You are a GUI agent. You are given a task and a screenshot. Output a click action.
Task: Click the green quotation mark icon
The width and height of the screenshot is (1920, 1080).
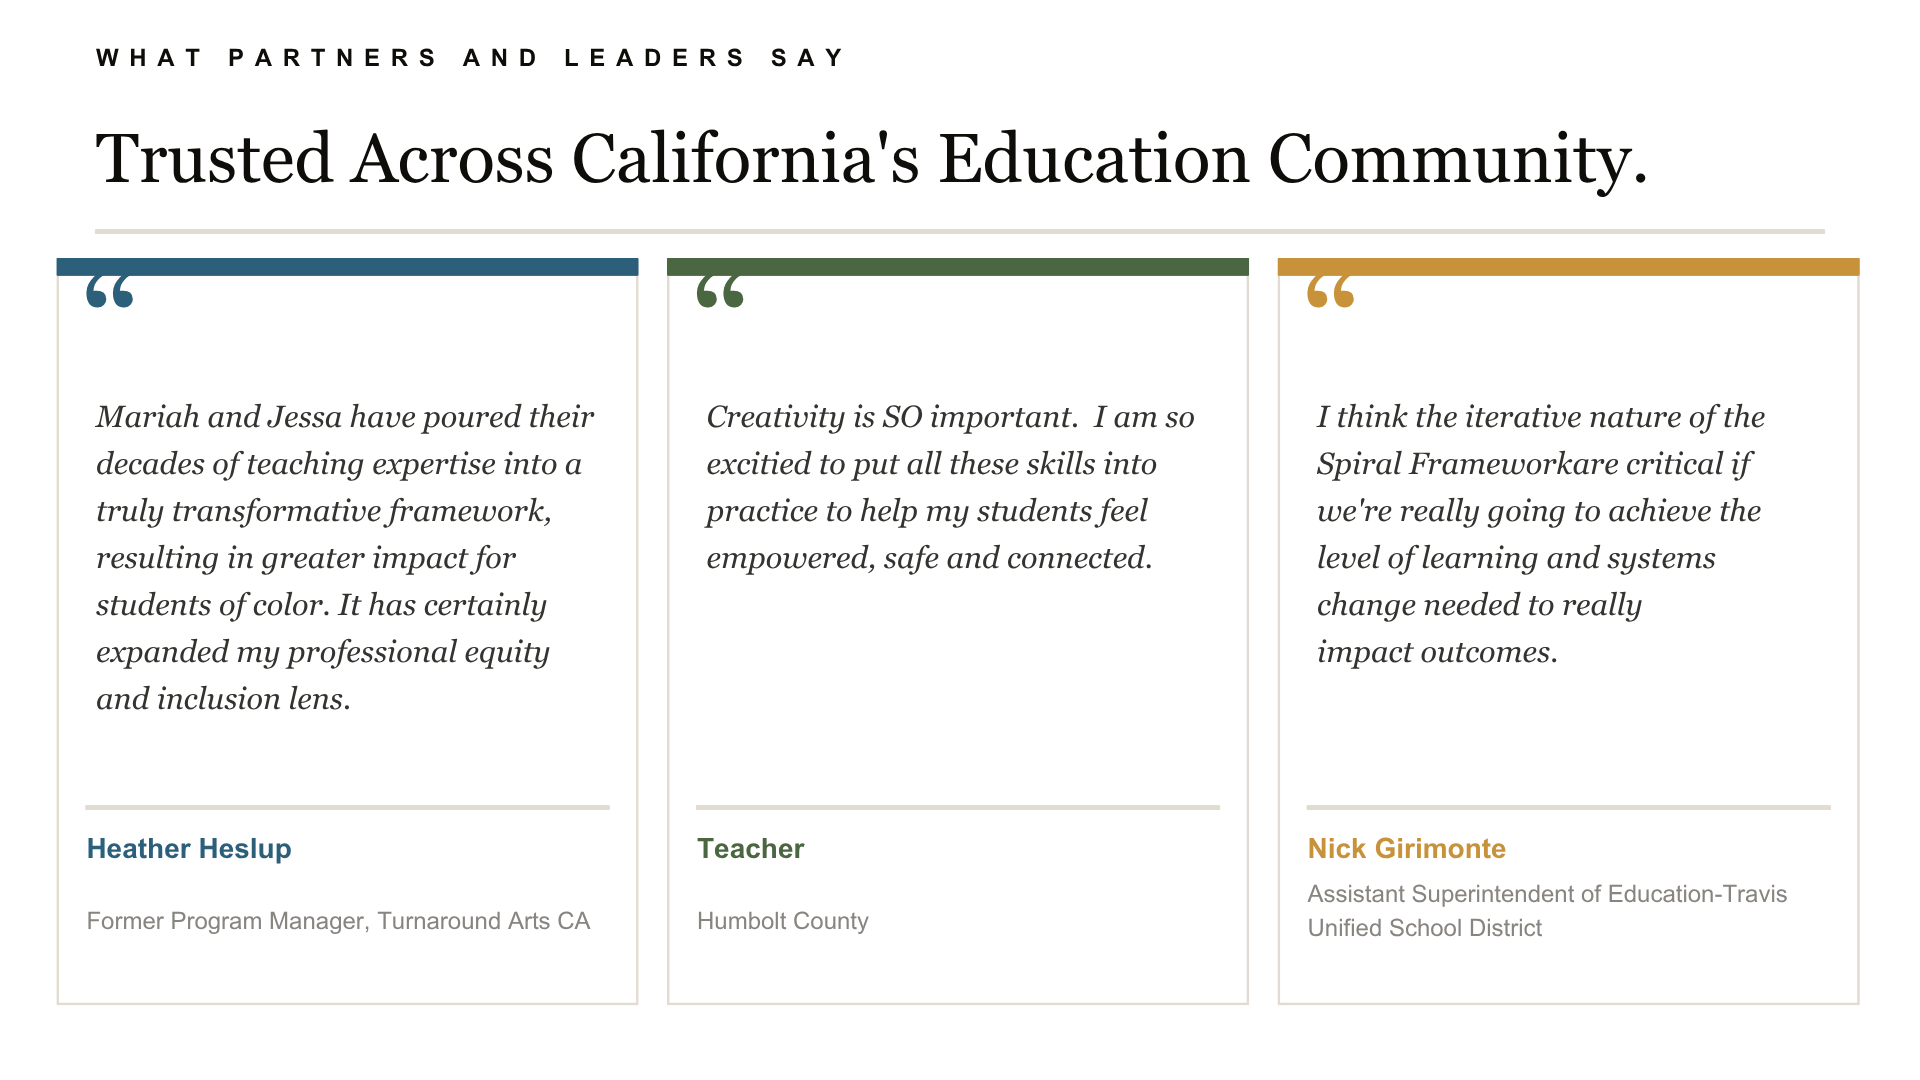click(720, 292)
